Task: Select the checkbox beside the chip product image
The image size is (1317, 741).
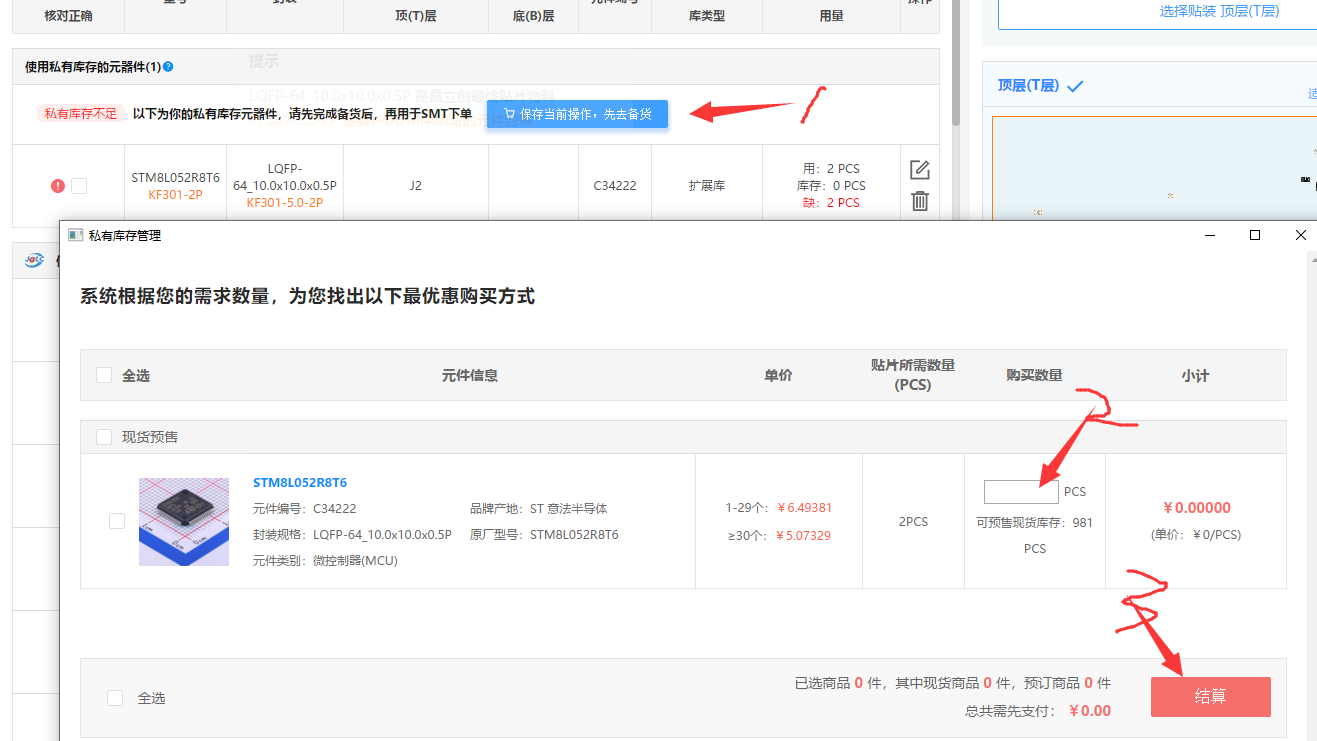Action: pyautogui.click(x=117, y=521)
